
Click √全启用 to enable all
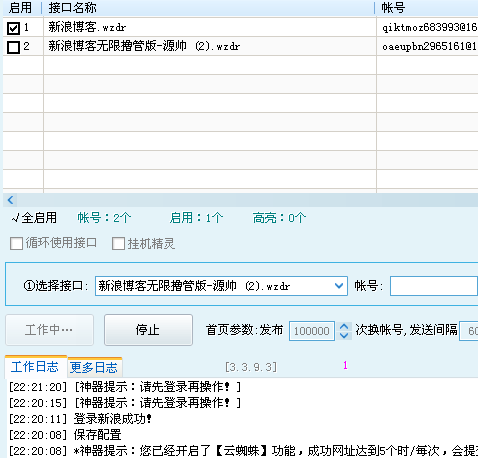click(34, 218)
